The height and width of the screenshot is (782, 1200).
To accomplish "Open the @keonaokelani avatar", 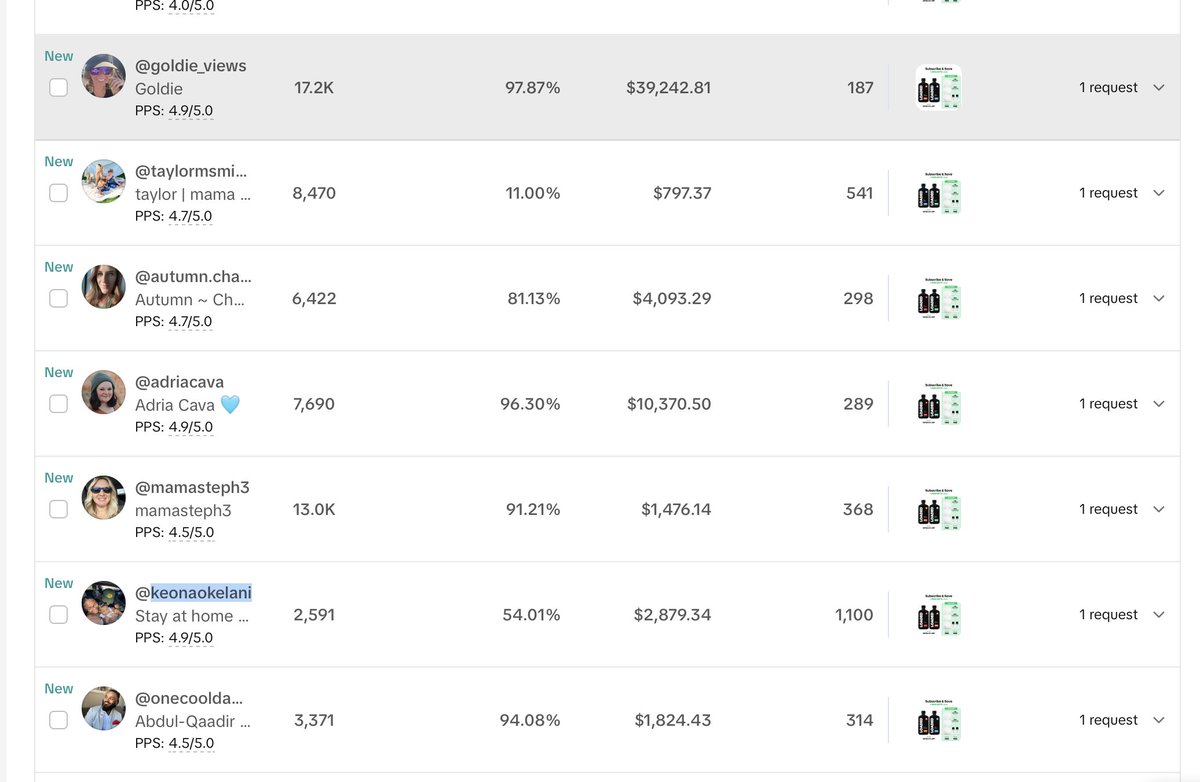I will coord(103,603).
